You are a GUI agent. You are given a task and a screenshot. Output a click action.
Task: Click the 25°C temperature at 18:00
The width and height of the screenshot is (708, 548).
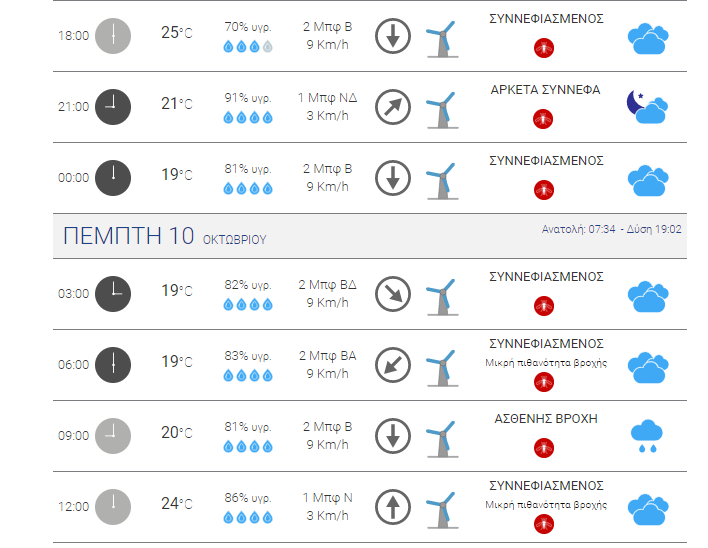[177, 33]
